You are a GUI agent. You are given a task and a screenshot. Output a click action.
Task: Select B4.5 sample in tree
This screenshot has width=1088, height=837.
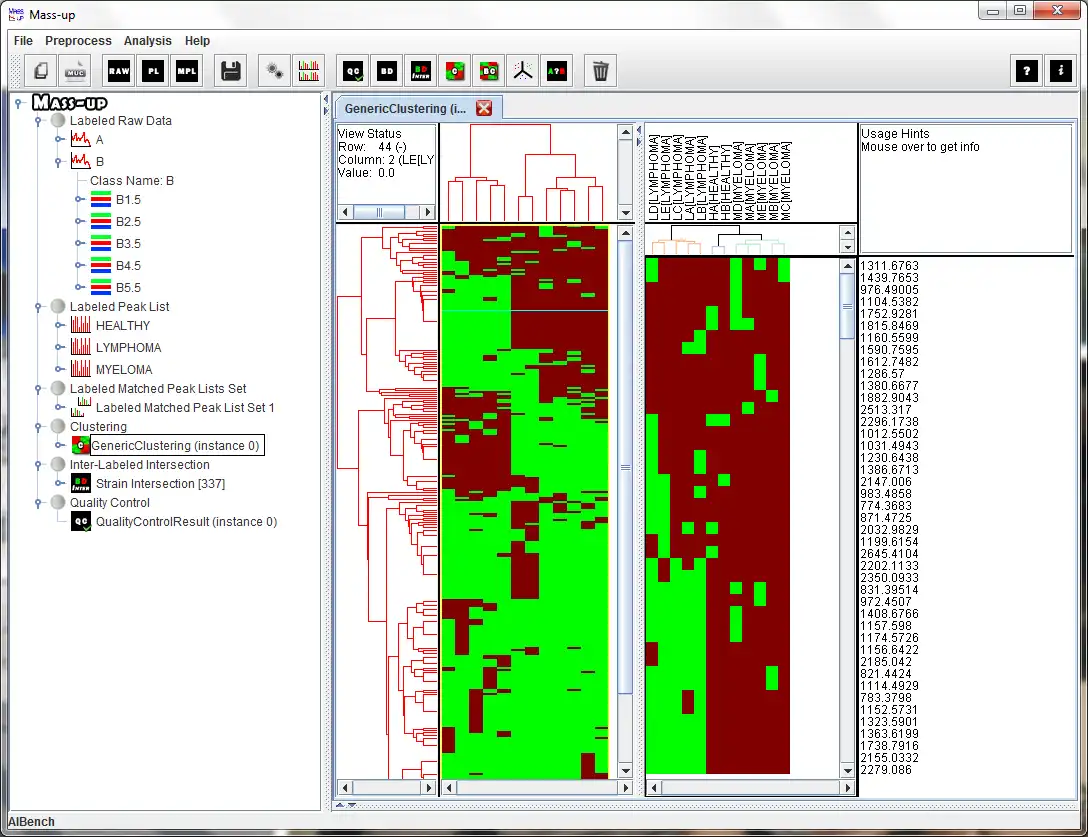point(128,266)
